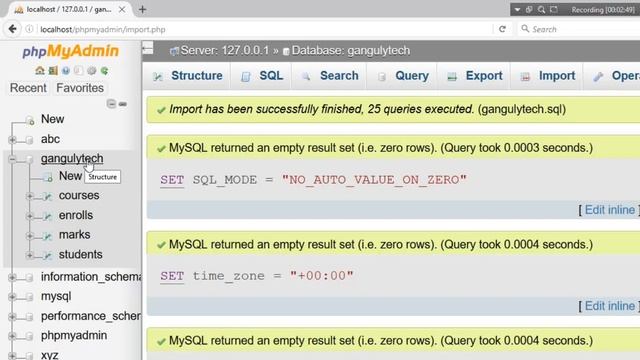
Task: Click Edit inline for SQL_MODE query
Action: (x=610, y=210)
